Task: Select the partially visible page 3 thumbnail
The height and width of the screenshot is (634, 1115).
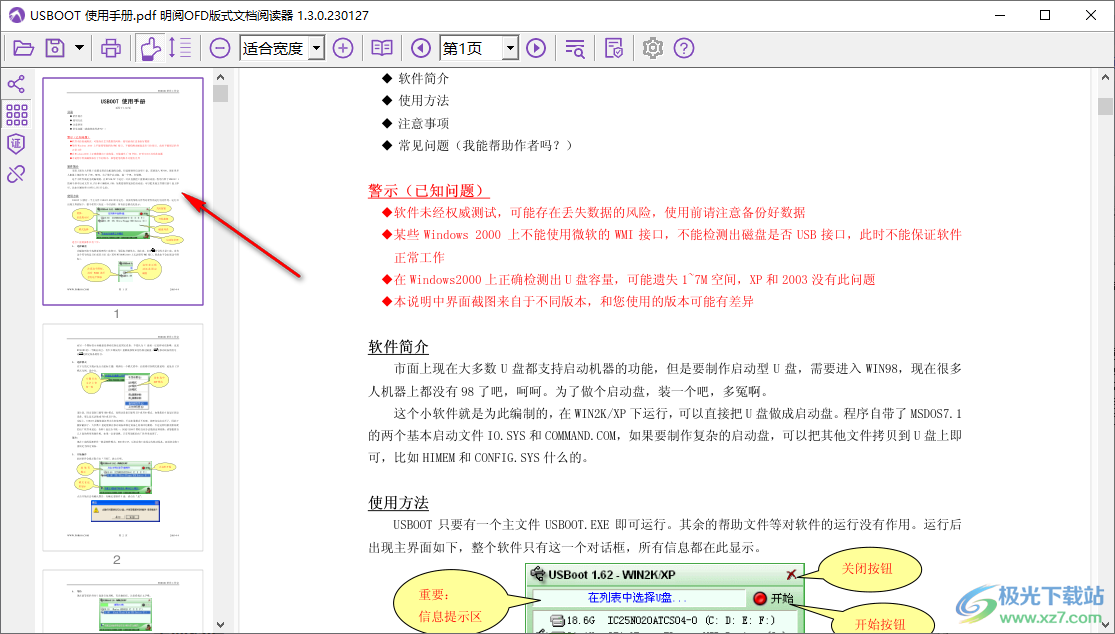Action: tap(123, 601)
